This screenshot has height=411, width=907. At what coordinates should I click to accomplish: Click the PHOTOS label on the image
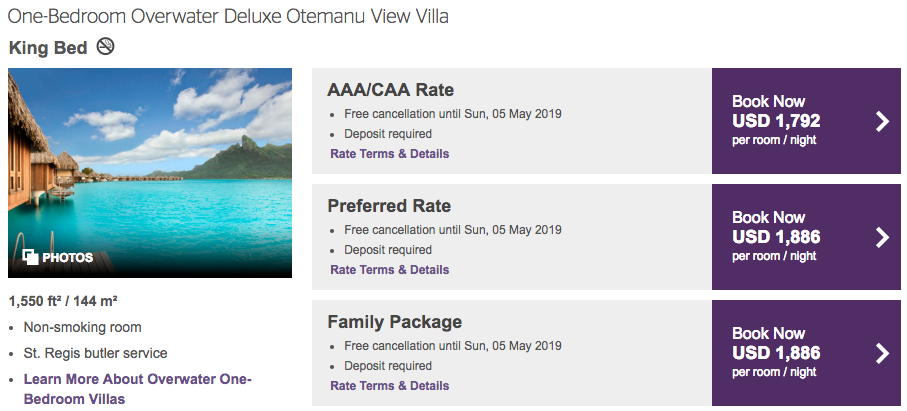click(67, 258)
